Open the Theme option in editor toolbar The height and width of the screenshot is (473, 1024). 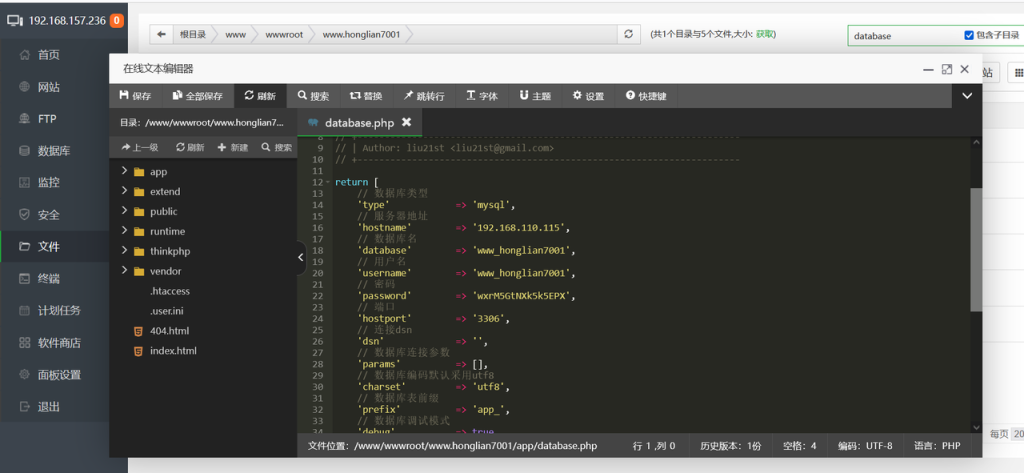coord(534,96)
